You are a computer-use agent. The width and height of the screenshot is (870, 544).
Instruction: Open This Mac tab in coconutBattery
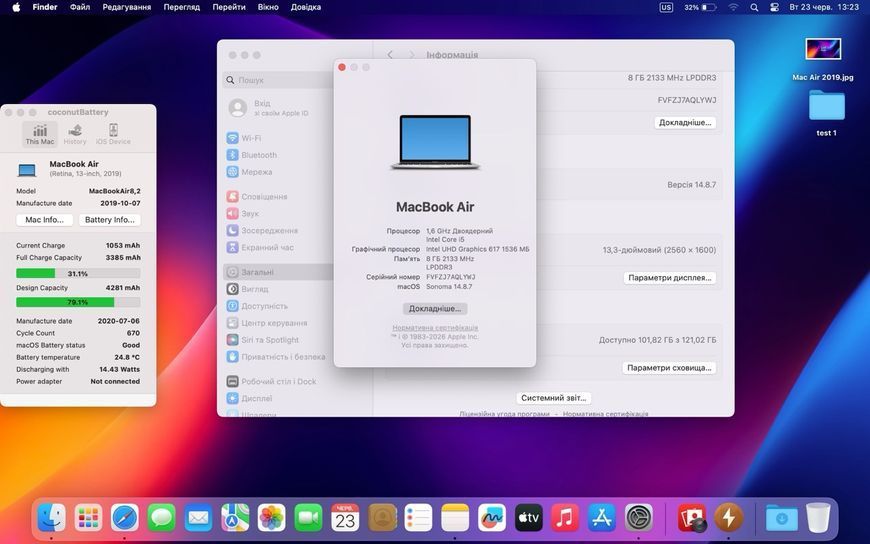click(x=40, y=134)
